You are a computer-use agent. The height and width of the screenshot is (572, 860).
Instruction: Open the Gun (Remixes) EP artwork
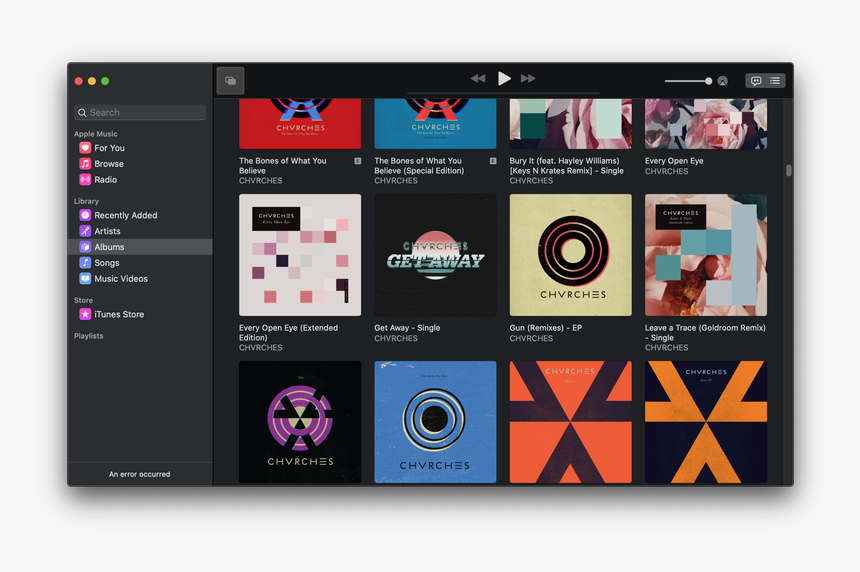[x=570, y=255]
